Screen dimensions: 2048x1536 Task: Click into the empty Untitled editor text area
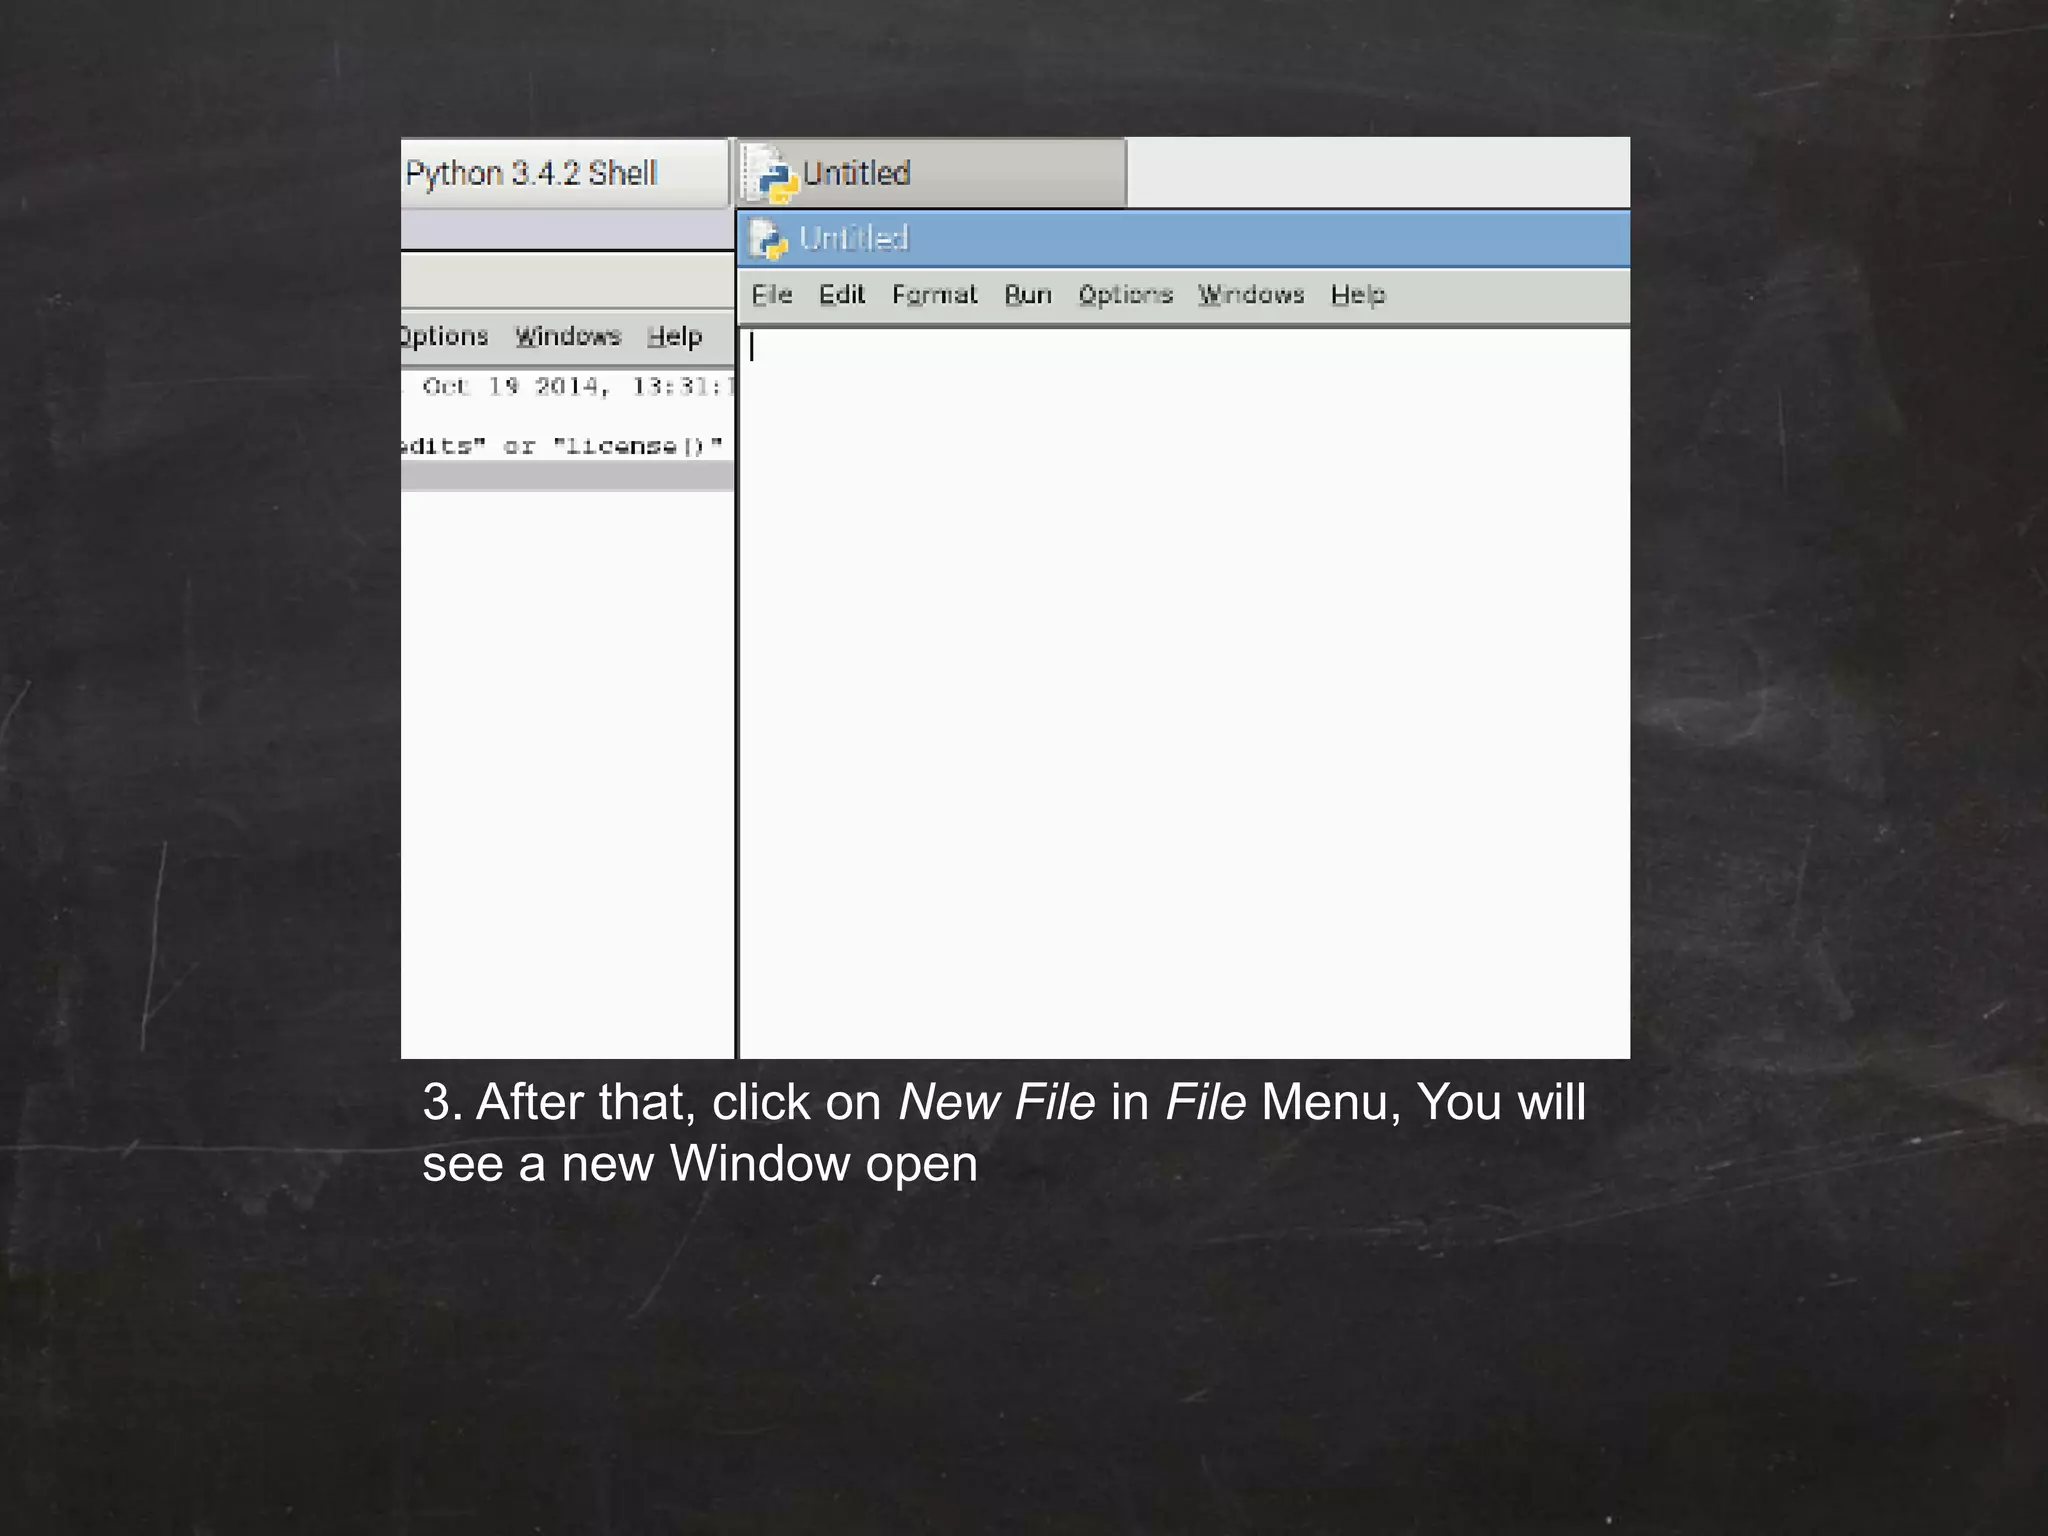tap(1184, 692)
